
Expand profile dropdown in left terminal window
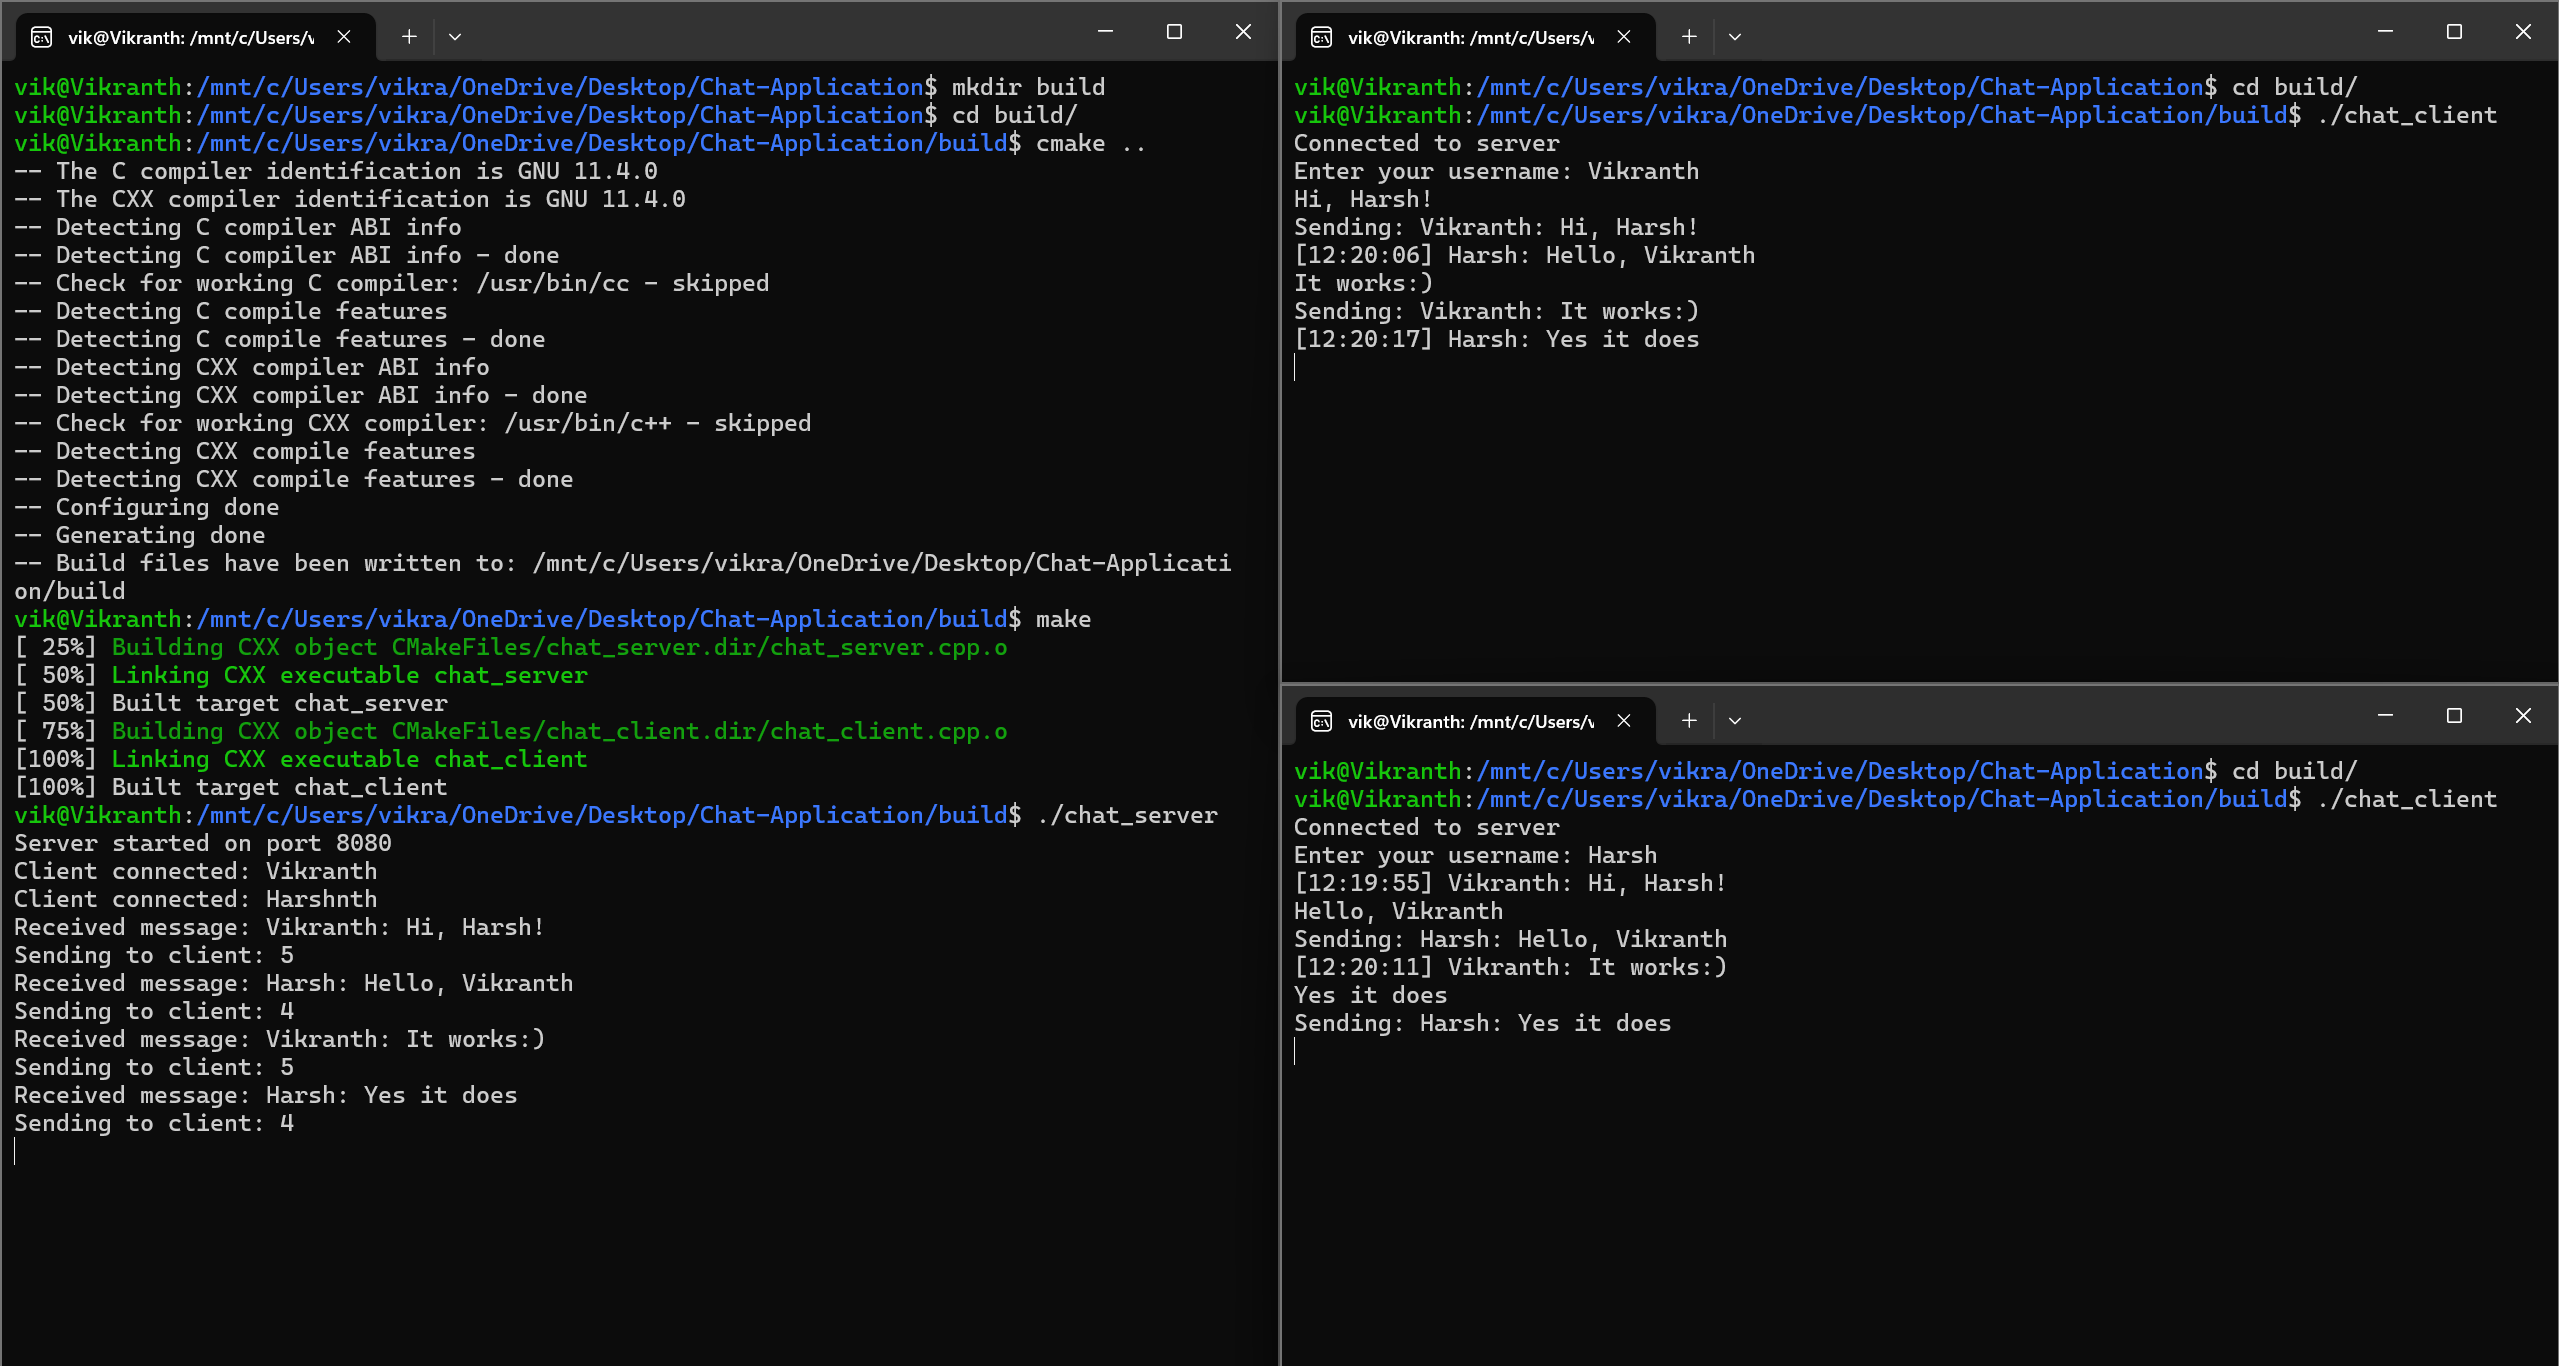click(455, 37)
